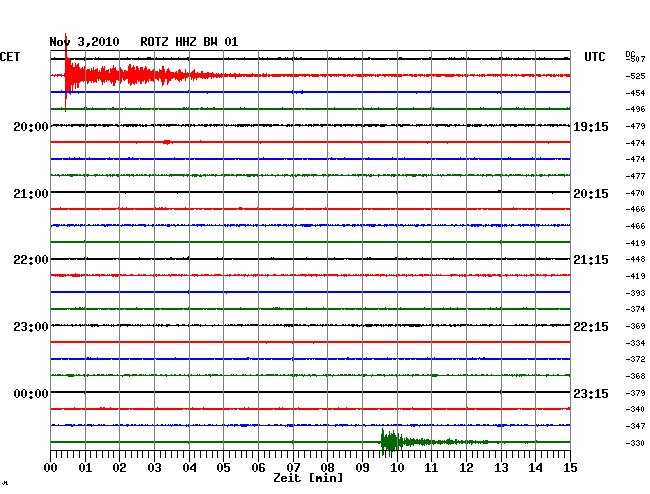This screenshot has width=650, height=494.
Task: Click the "11" minute axis label
Action: click(431, 468)
